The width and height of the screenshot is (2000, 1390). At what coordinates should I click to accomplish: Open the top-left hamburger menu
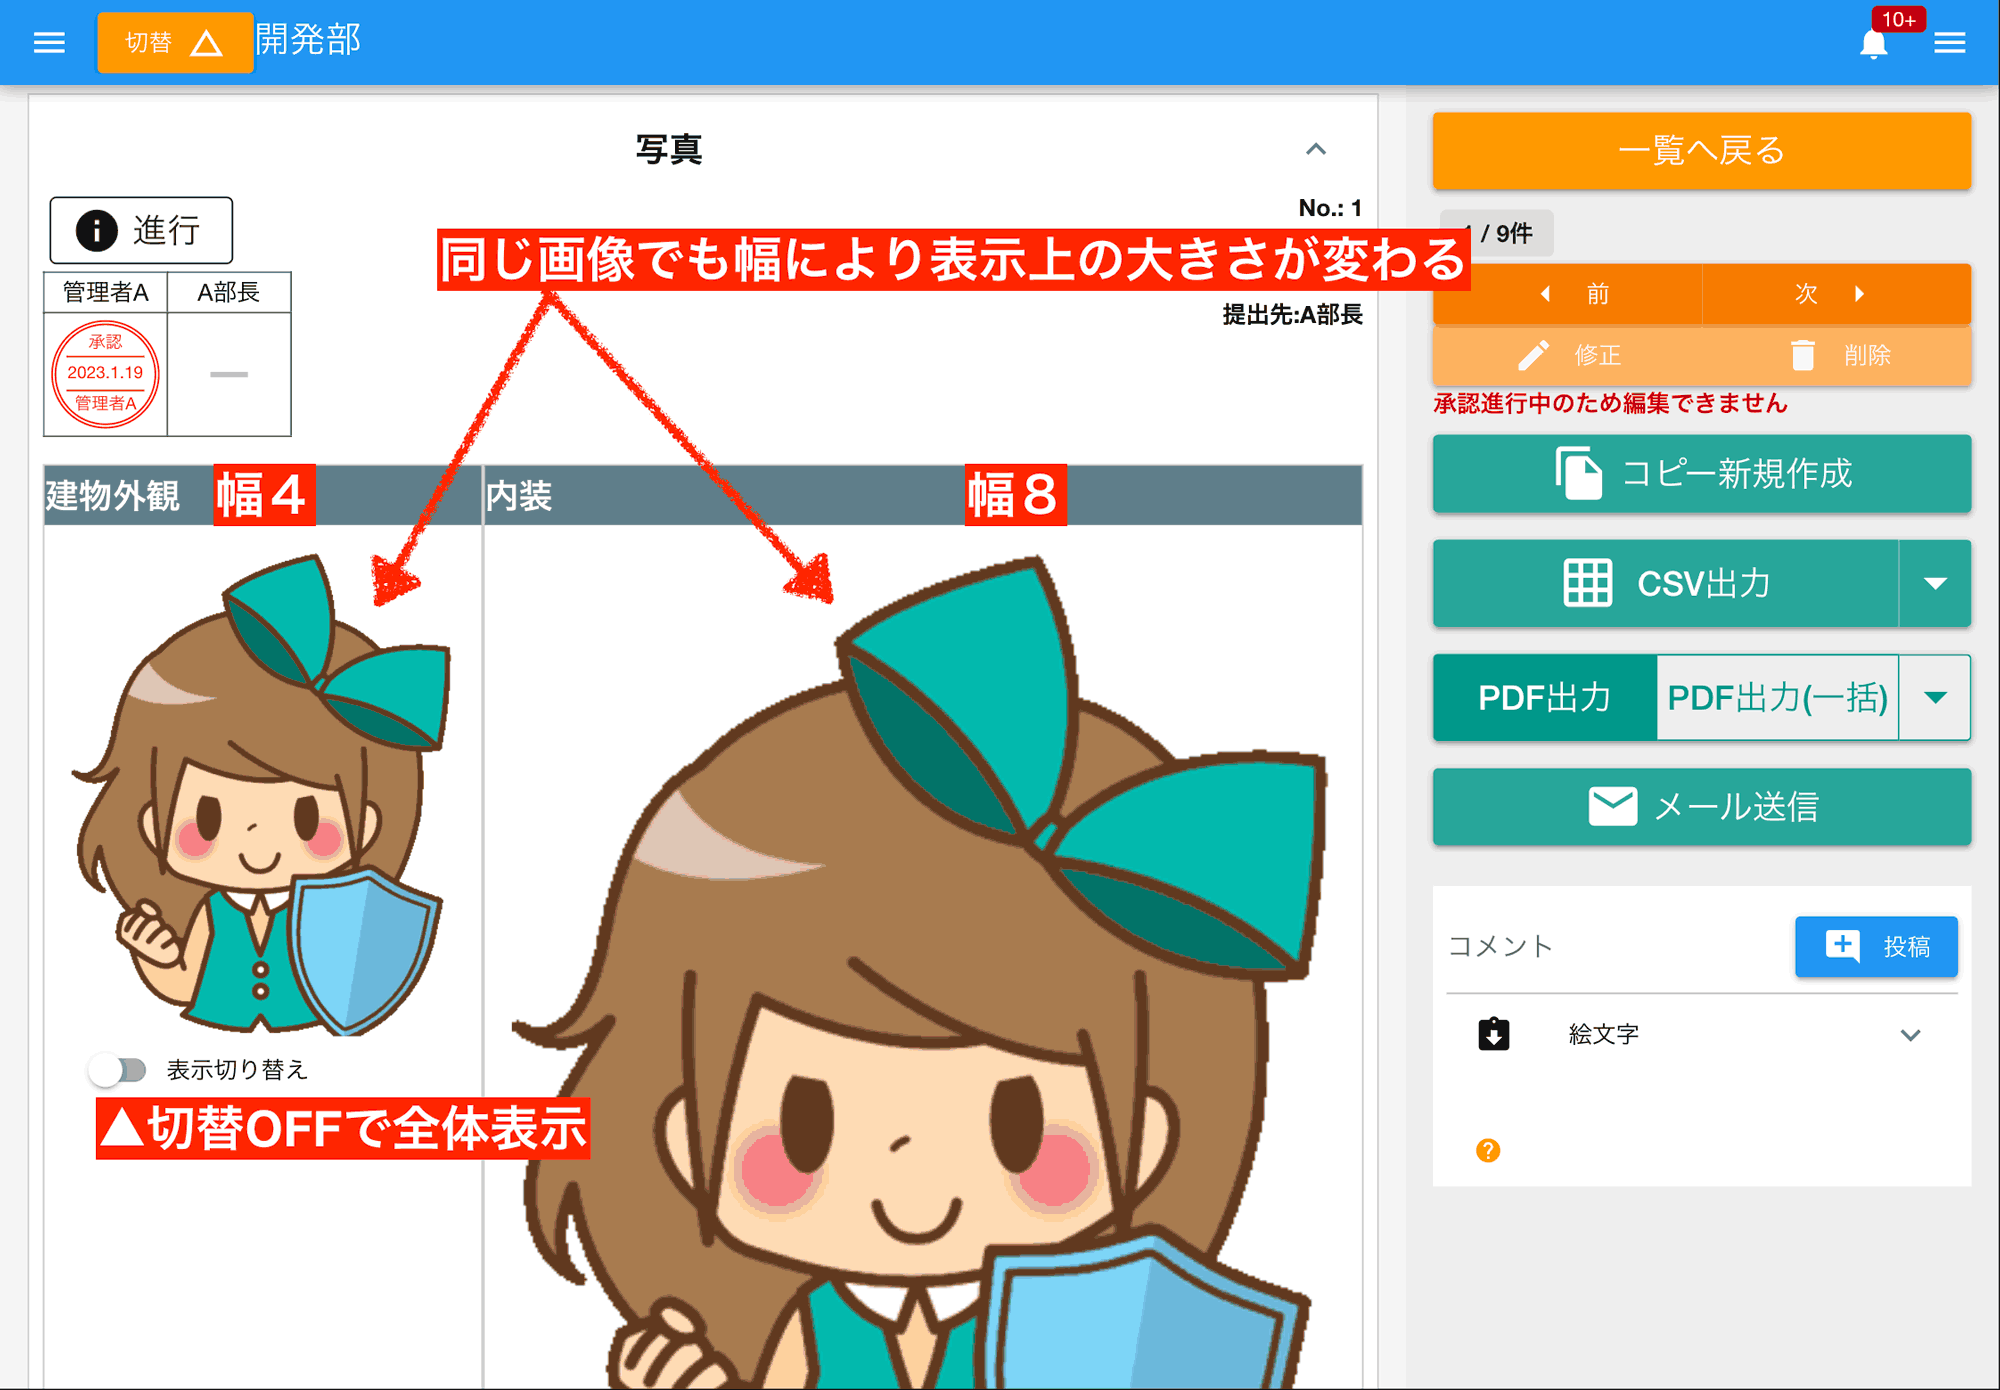tap(48, 42)
